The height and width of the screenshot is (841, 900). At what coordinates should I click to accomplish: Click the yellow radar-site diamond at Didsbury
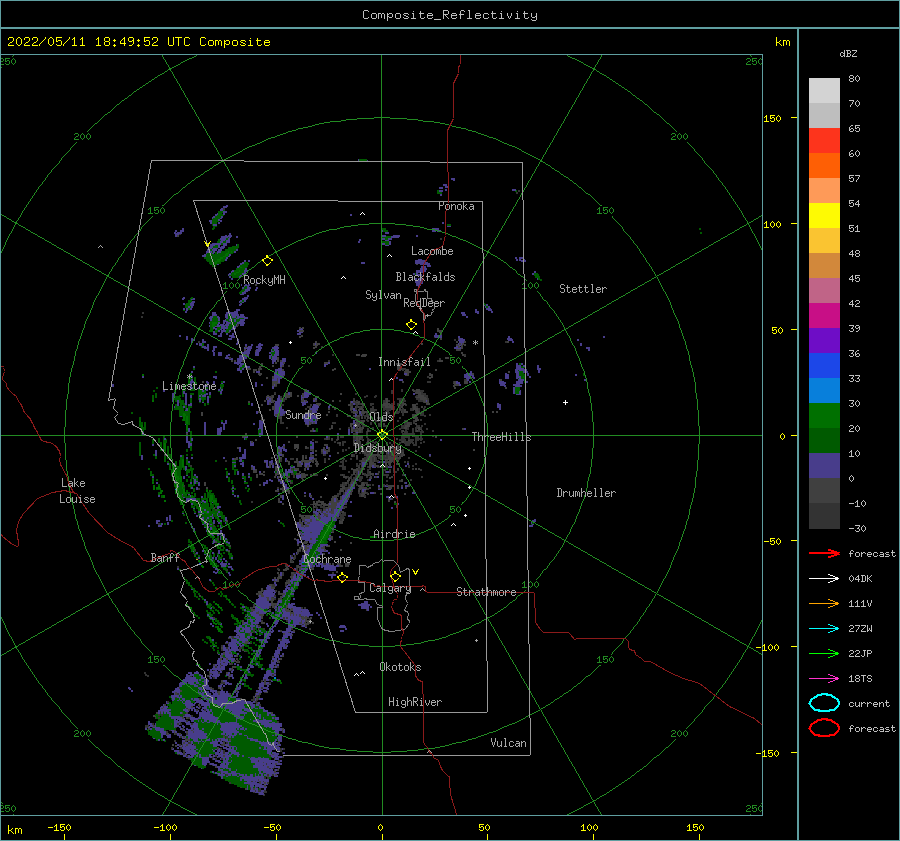pyautogui.click(x=382, y=435)
